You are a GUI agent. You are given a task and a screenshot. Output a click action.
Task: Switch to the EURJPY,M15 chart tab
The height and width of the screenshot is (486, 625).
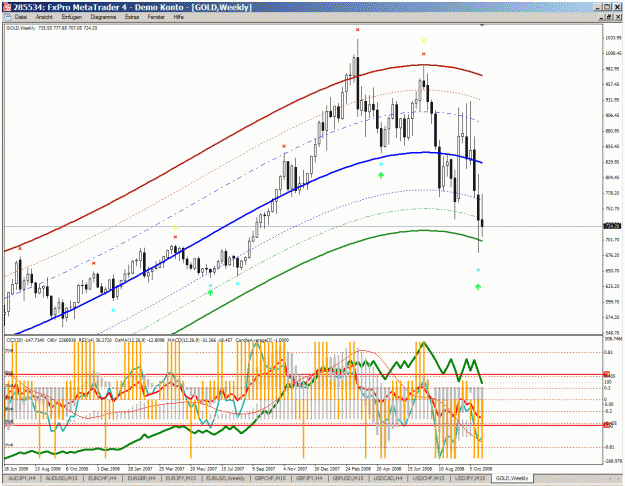coord(181,478)
